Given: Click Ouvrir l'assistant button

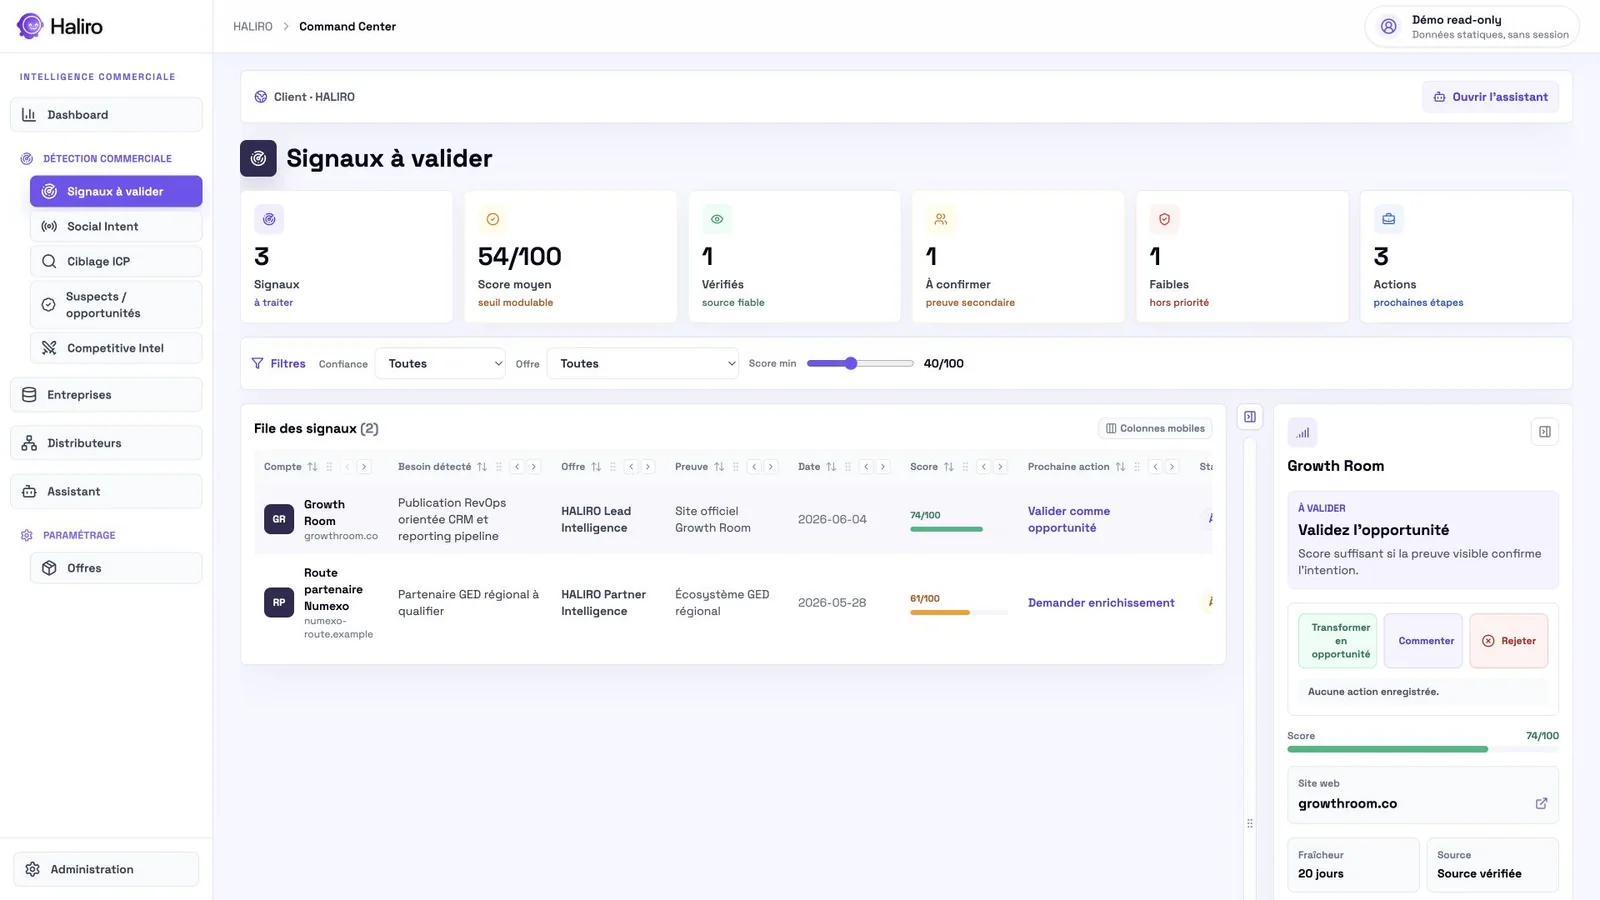Looking at the screenshot, I should (x=1490, y=97).
